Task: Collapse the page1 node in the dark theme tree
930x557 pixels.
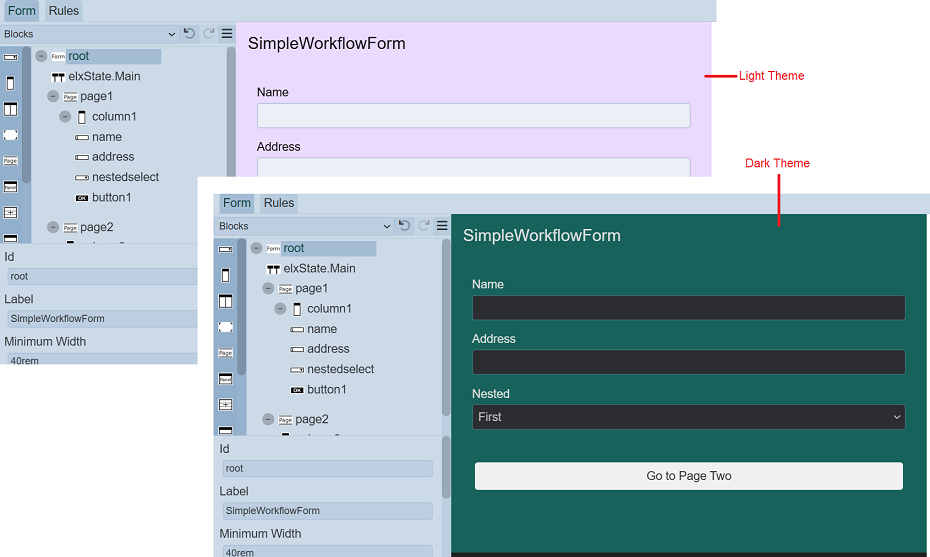Action: [x=269, y=288]
